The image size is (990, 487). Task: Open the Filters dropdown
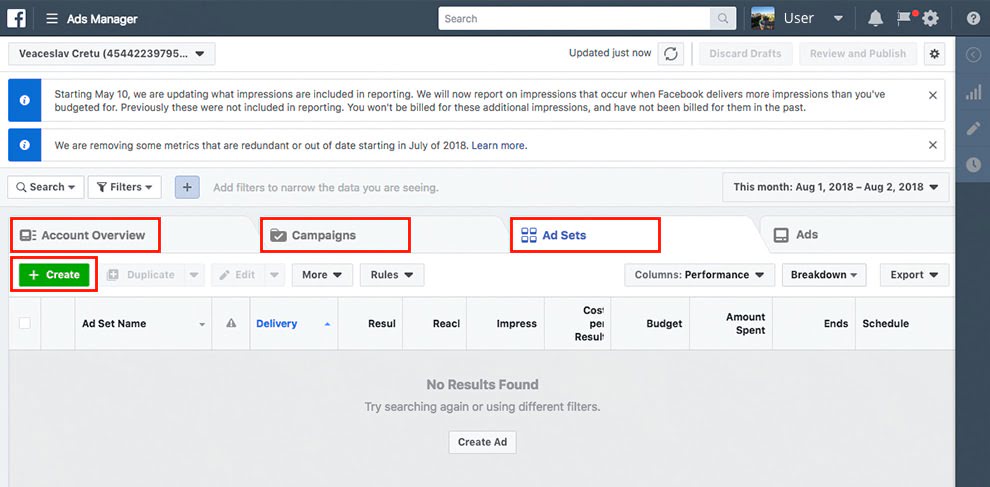[x=125, y=187]
